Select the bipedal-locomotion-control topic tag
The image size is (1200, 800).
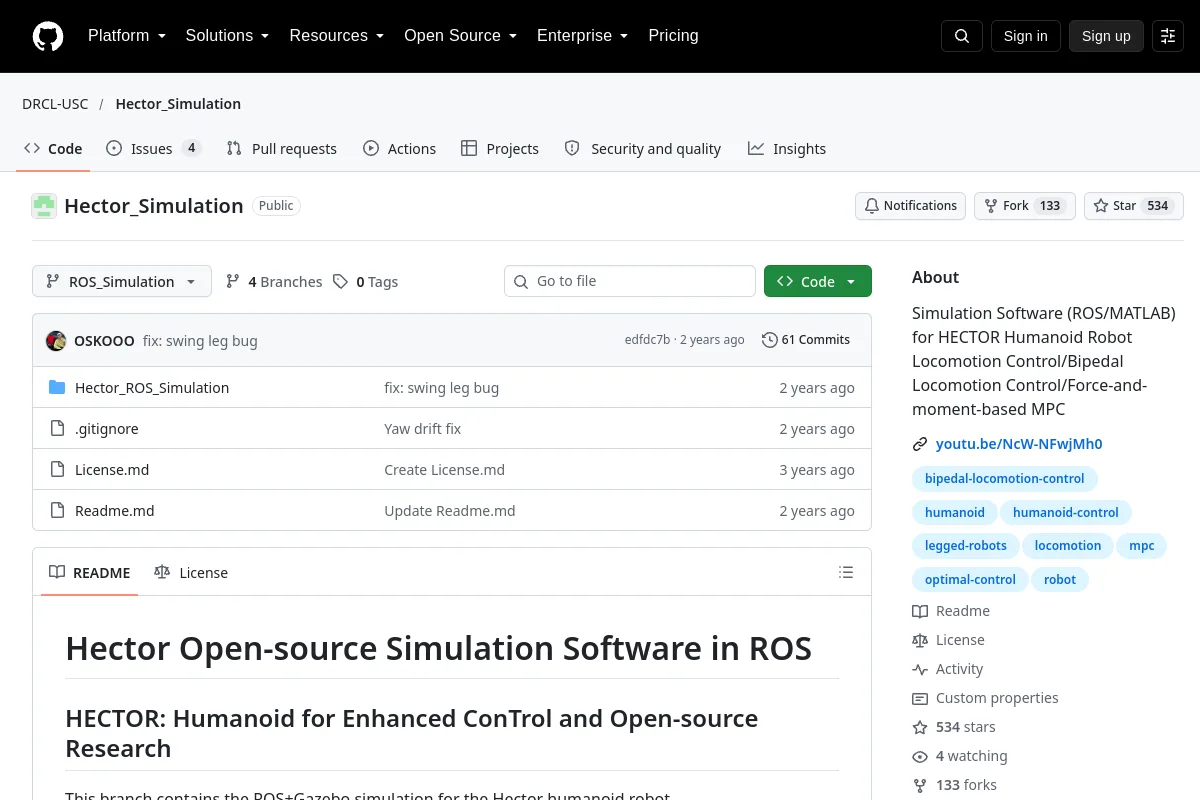1005,479
